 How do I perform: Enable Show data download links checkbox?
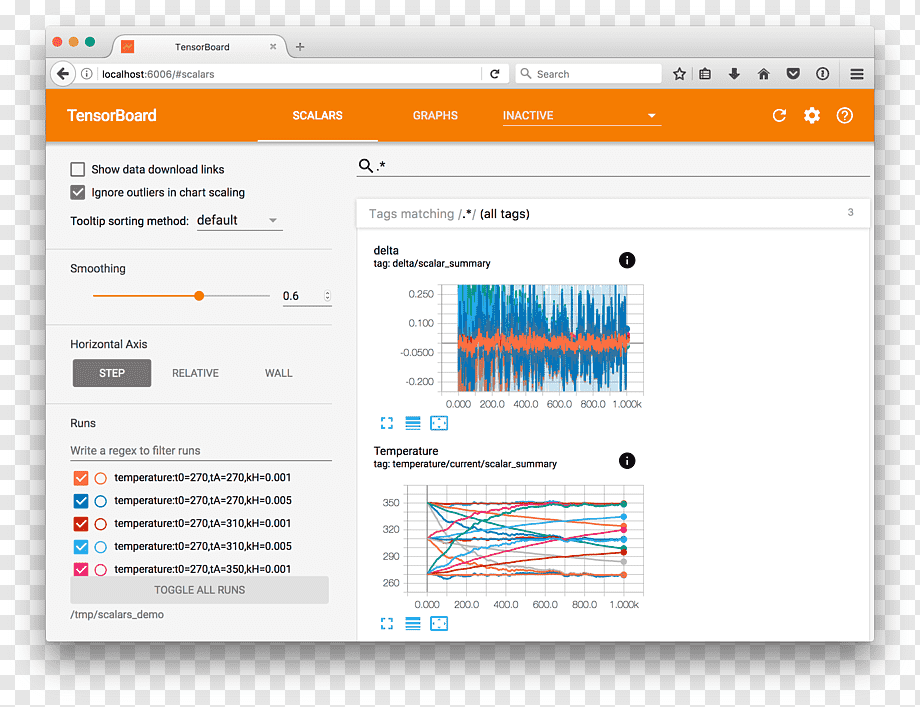pos(77,170)
